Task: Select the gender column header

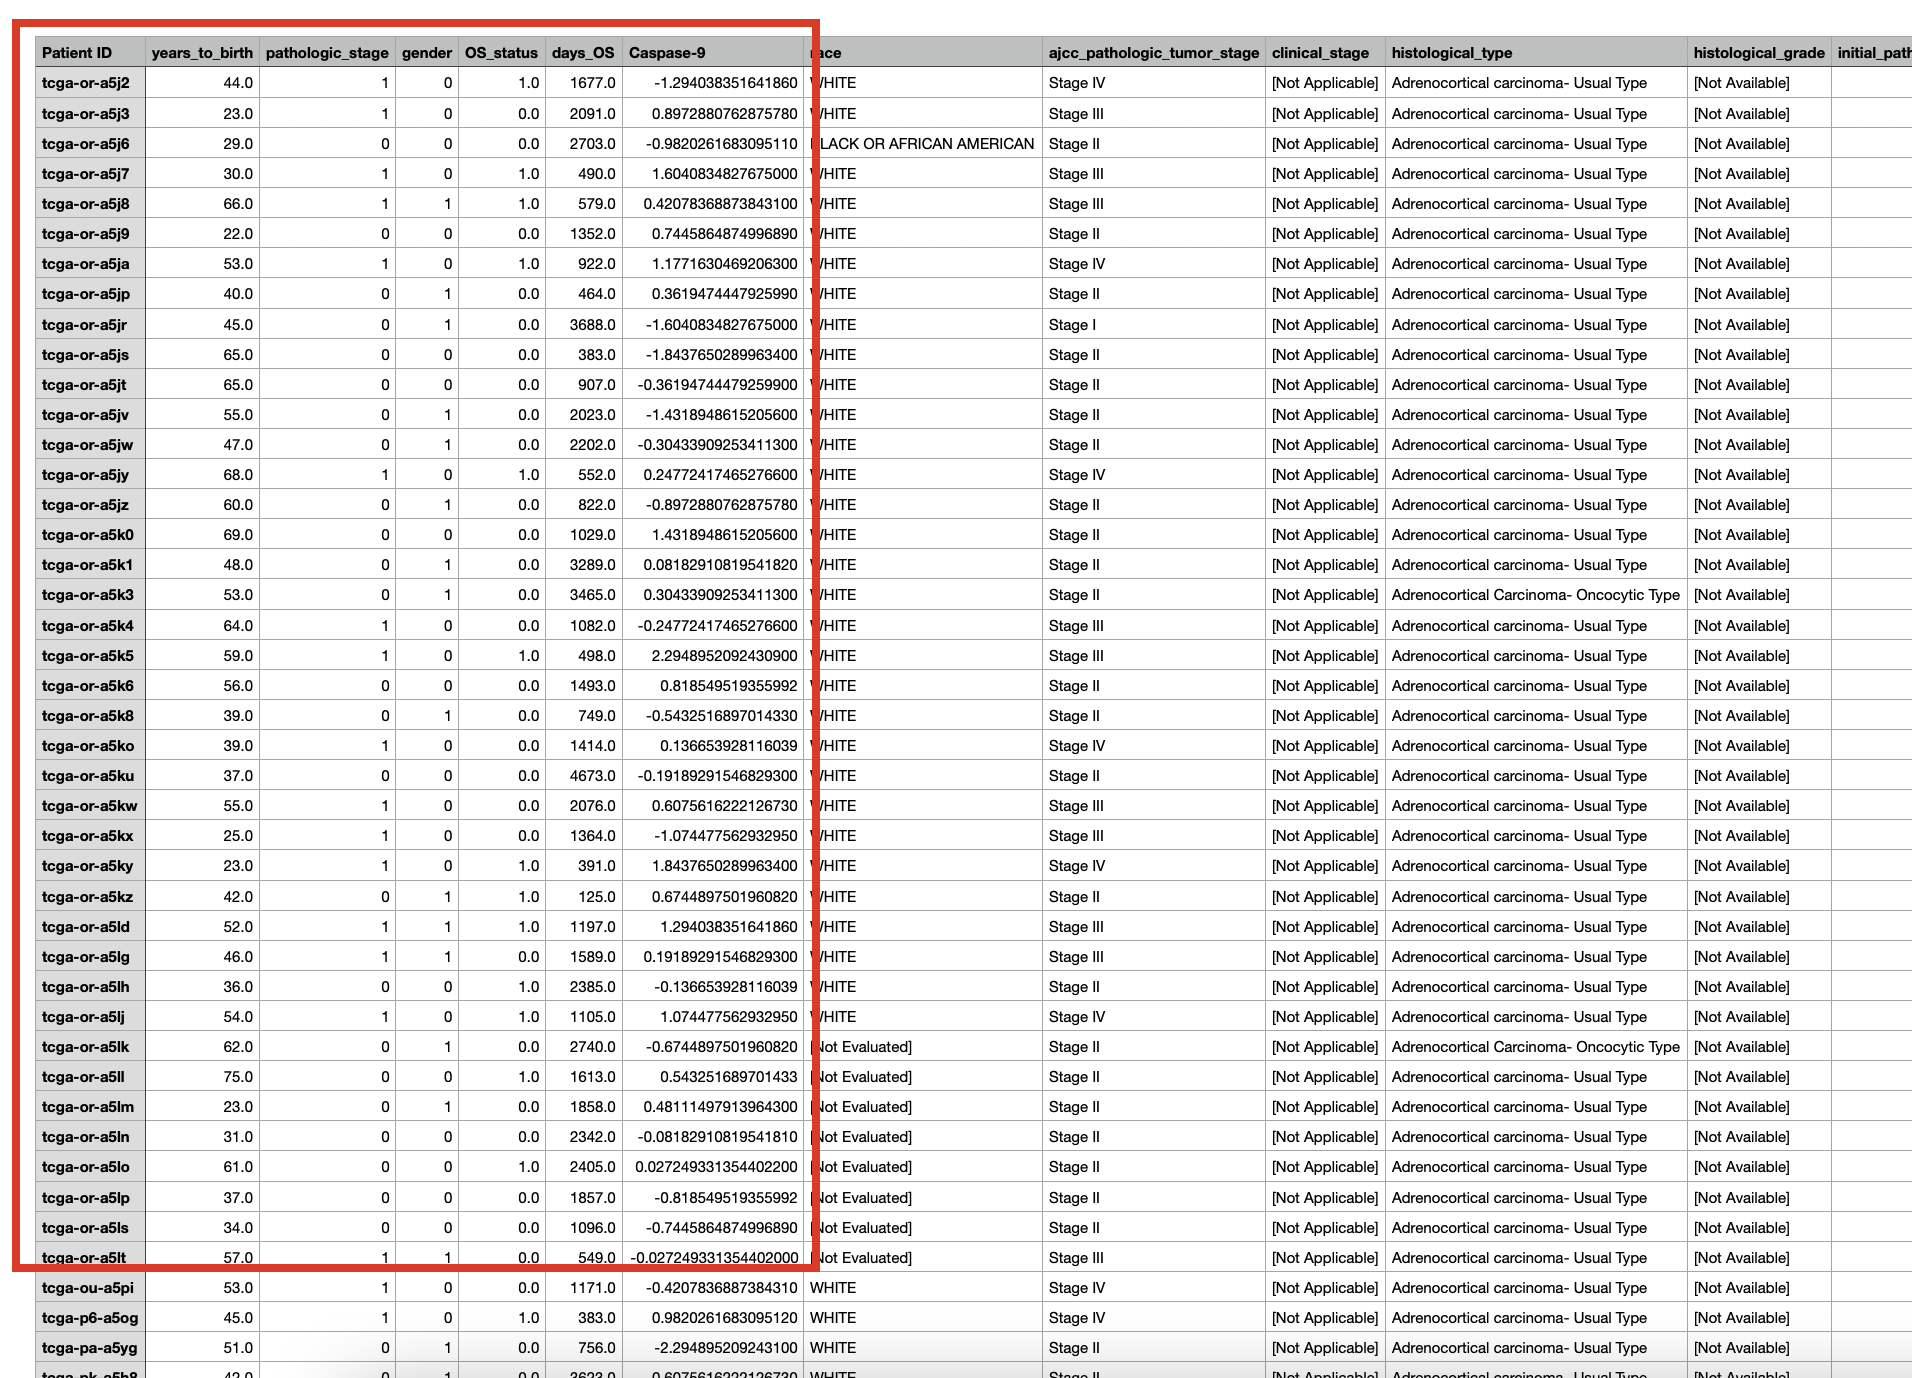Action: 427,53
